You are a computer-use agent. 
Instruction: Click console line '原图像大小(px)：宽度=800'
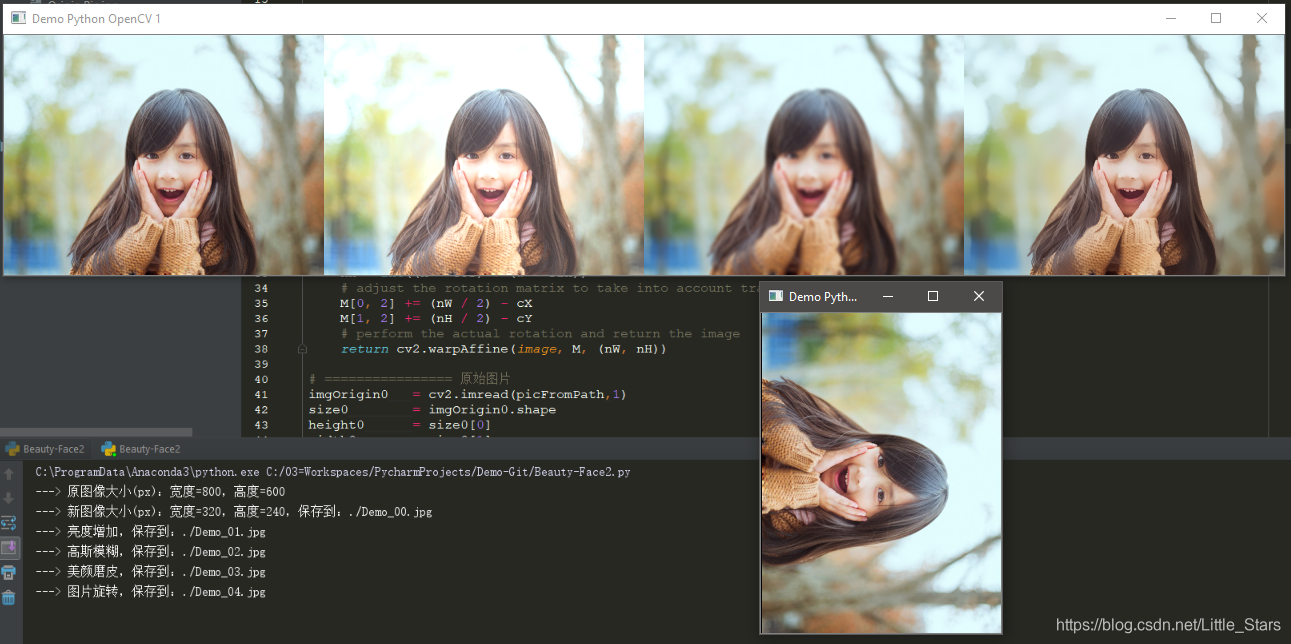click(x=160, y=492)
